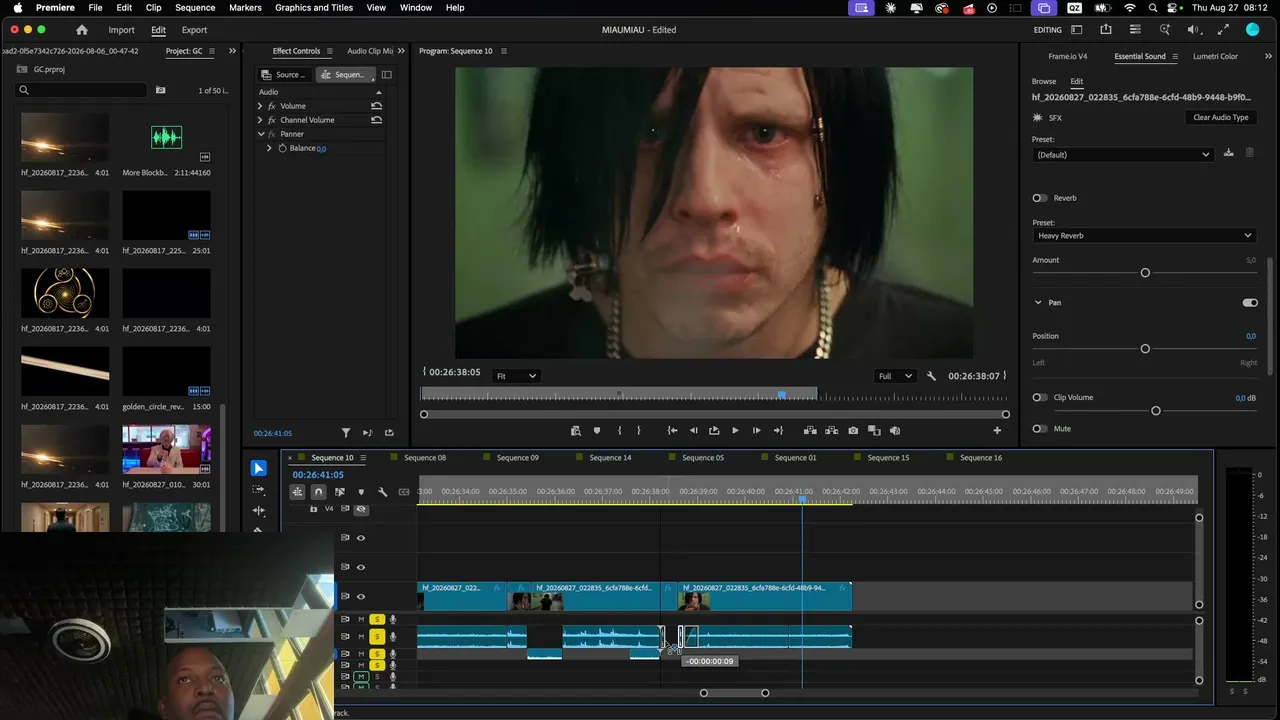Open the (Default) preset dropdown
Screen dimensions: 1280x720
coord(1122,155)
